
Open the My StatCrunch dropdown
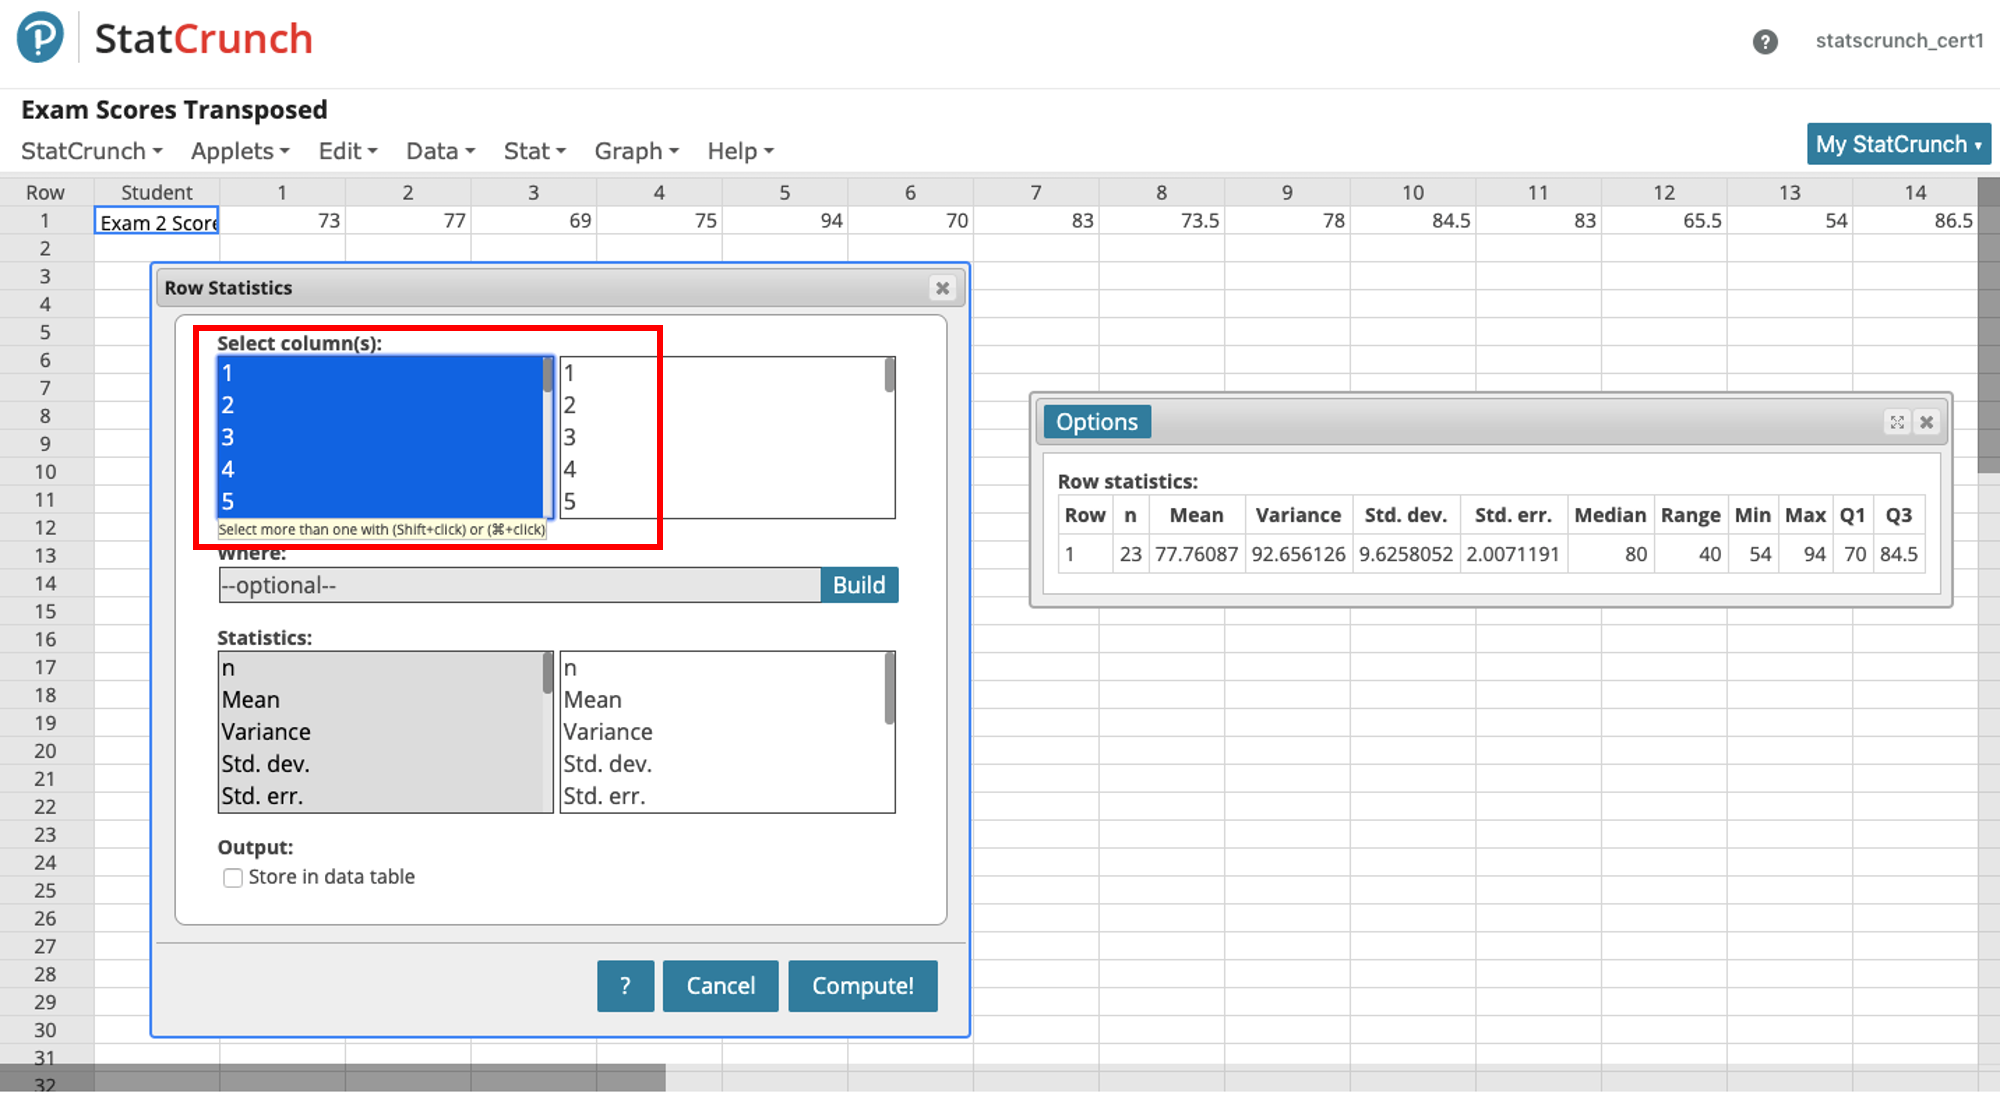(x=1897, y=145)
